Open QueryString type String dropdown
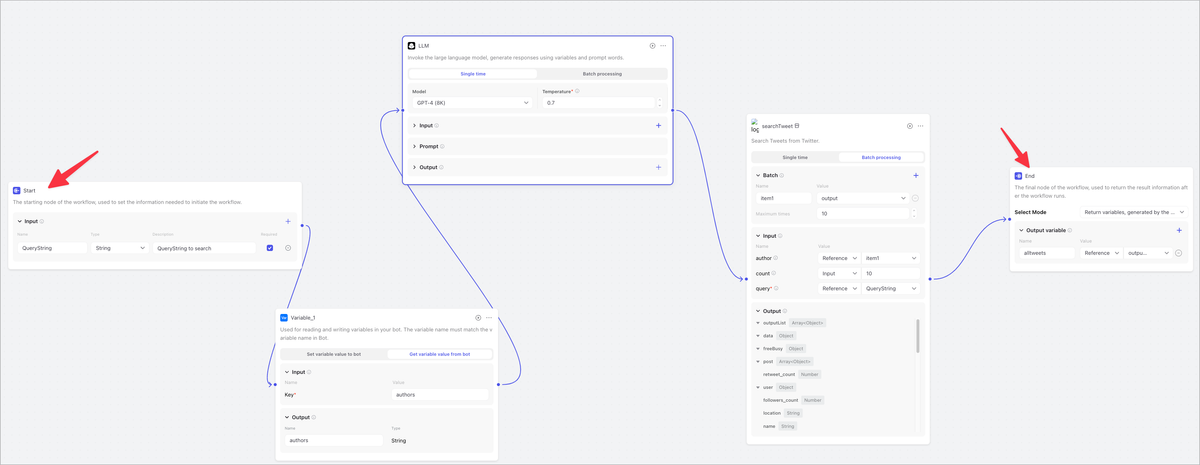 (120, 248)
